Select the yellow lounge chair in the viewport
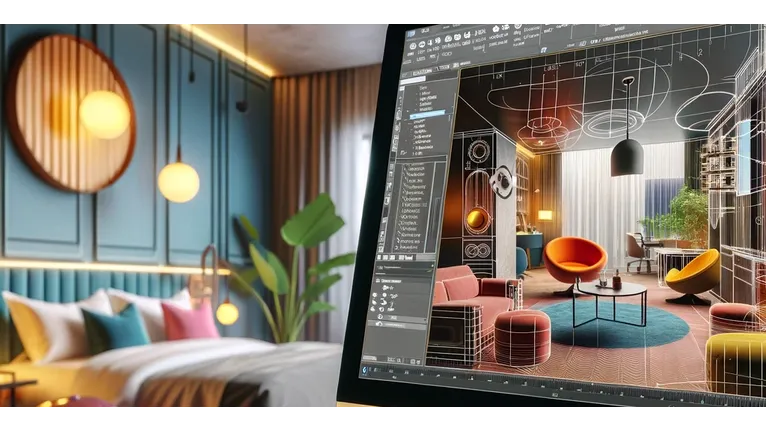 (693, 276)
